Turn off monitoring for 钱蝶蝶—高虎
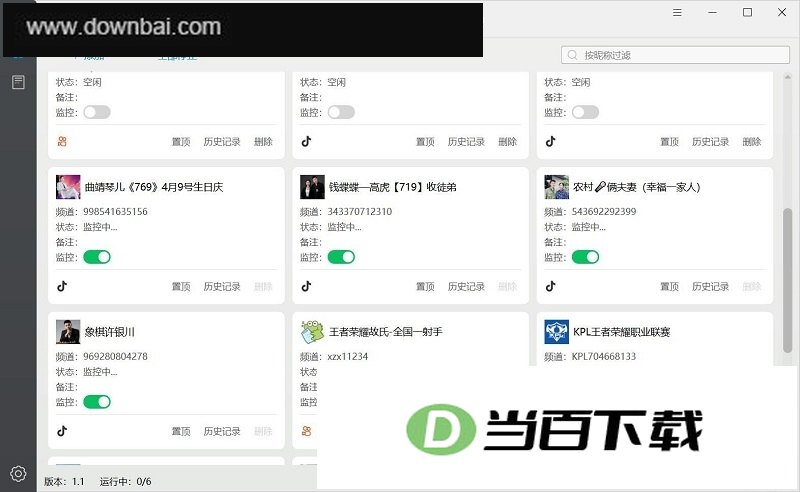Viewport: 800px width, 492px height. click(341, 257)
